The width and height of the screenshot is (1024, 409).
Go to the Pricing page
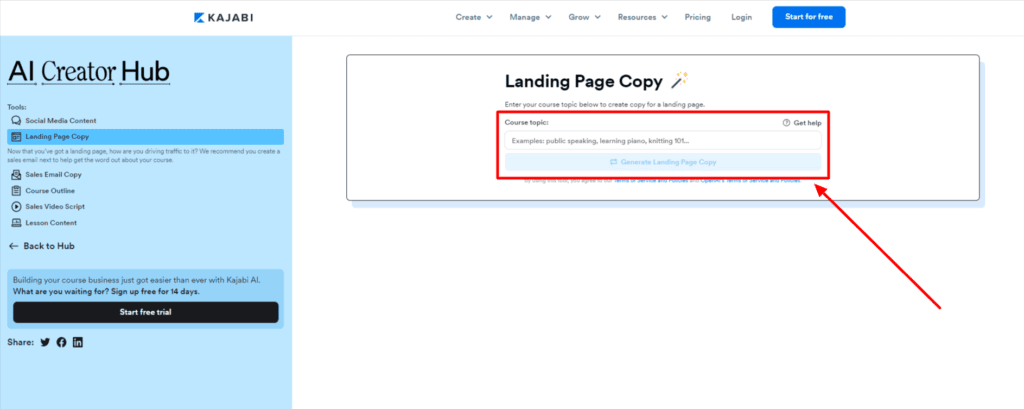tap(697, 18)
